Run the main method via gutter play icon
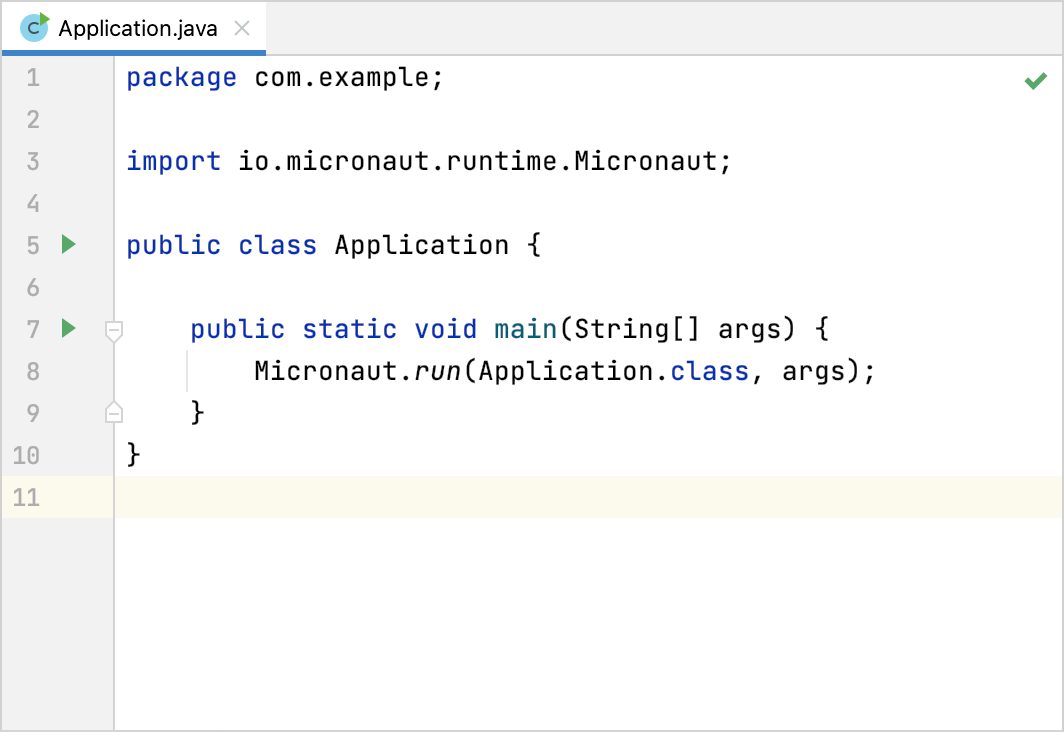The height and width of the screenshot is (732, 1064). pyautogui.click(x=66, y=328)
